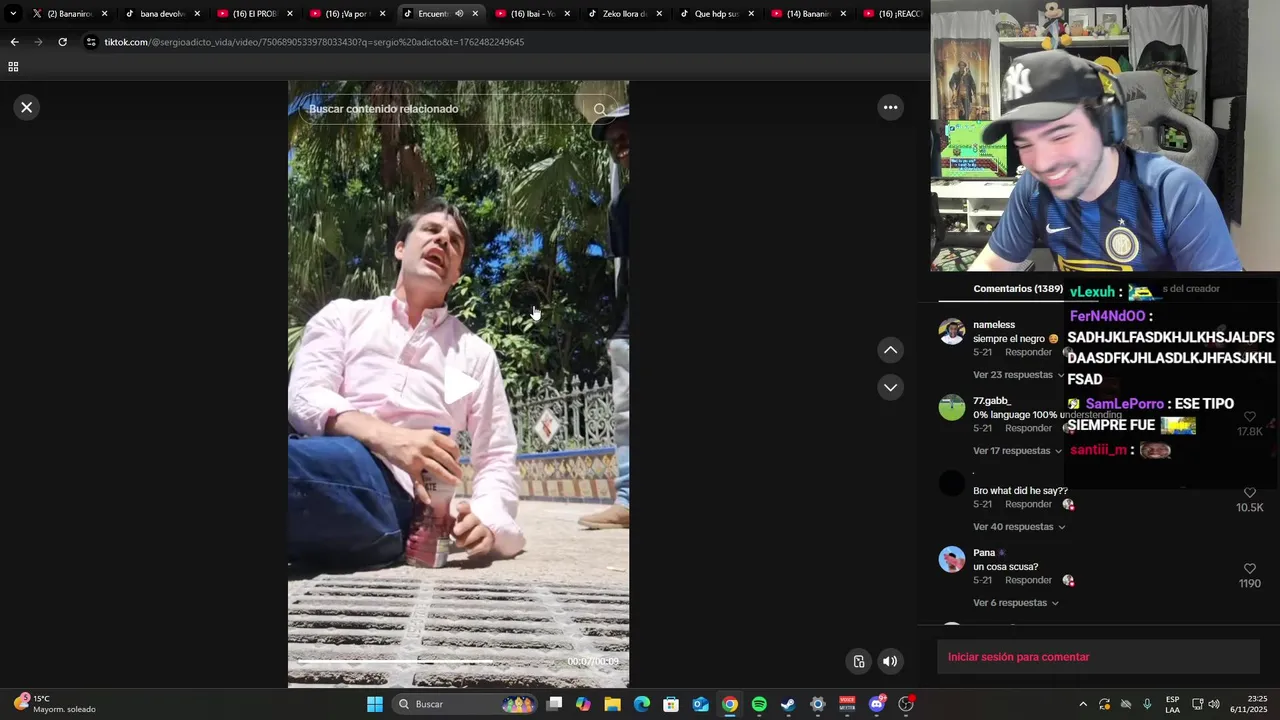Open nameless's profile avatar
The width and height of the screenshot is (1280, 720).
[x=952, y=332]
